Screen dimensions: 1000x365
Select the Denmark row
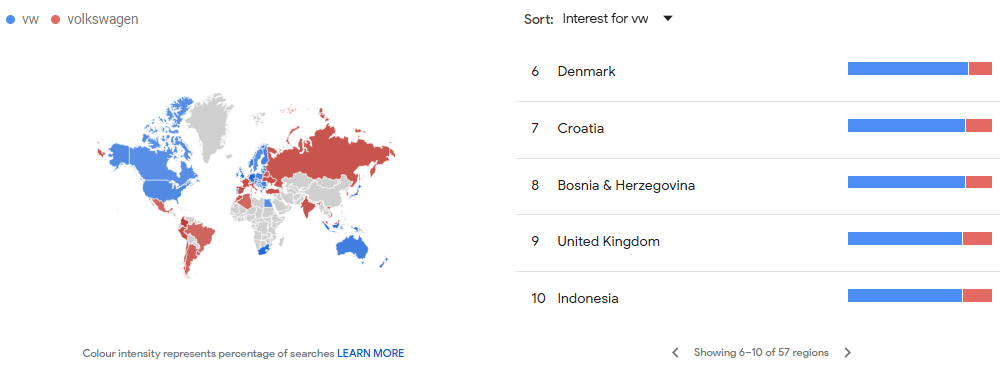(758, 71)
